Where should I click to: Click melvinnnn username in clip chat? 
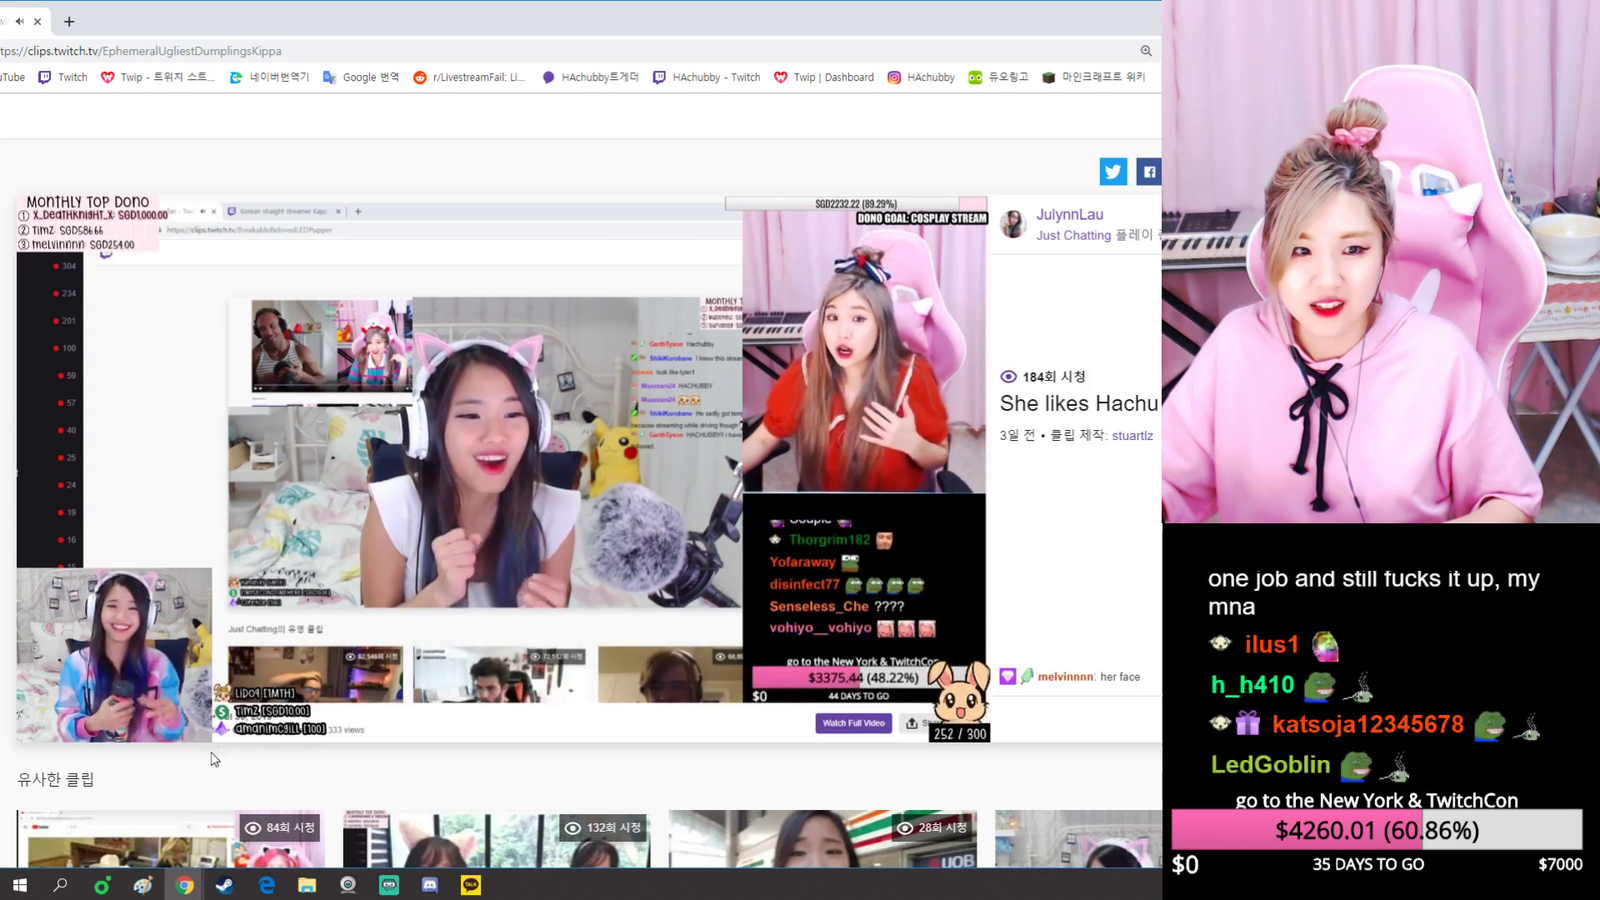pyautogui.click(x=1066, y=677)
